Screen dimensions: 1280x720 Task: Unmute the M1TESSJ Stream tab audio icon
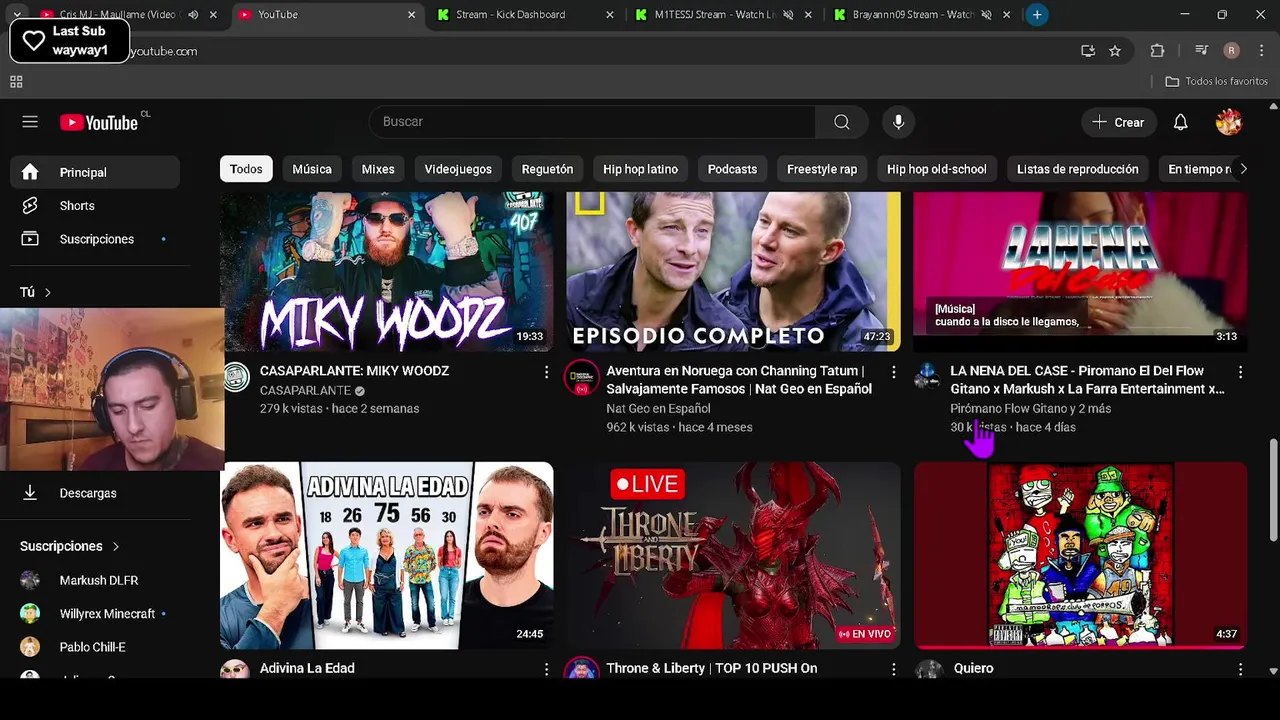pos(788,15)
